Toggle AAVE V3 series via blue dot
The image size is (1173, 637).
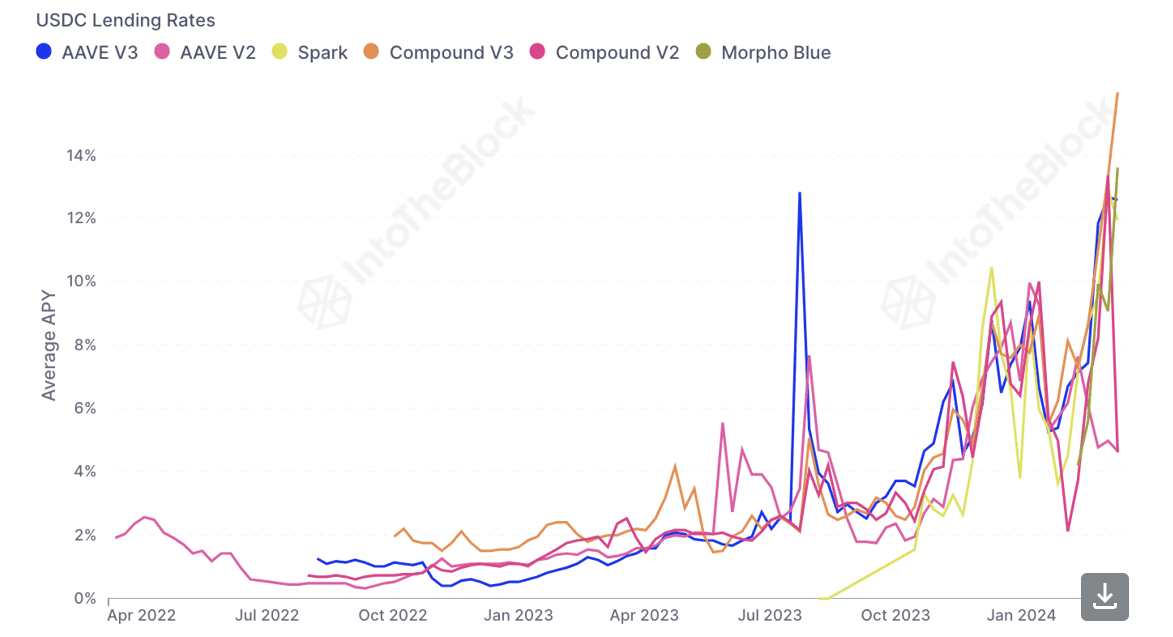pyautogui.click(x=44, y=52)
